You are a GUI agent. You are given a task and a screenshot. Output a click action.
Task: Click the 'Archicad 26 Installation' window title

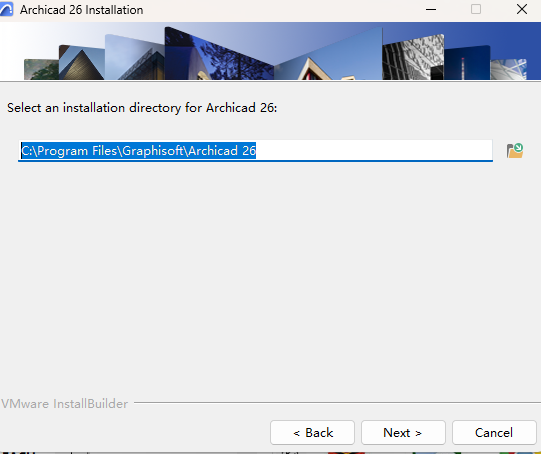point(81,10)
